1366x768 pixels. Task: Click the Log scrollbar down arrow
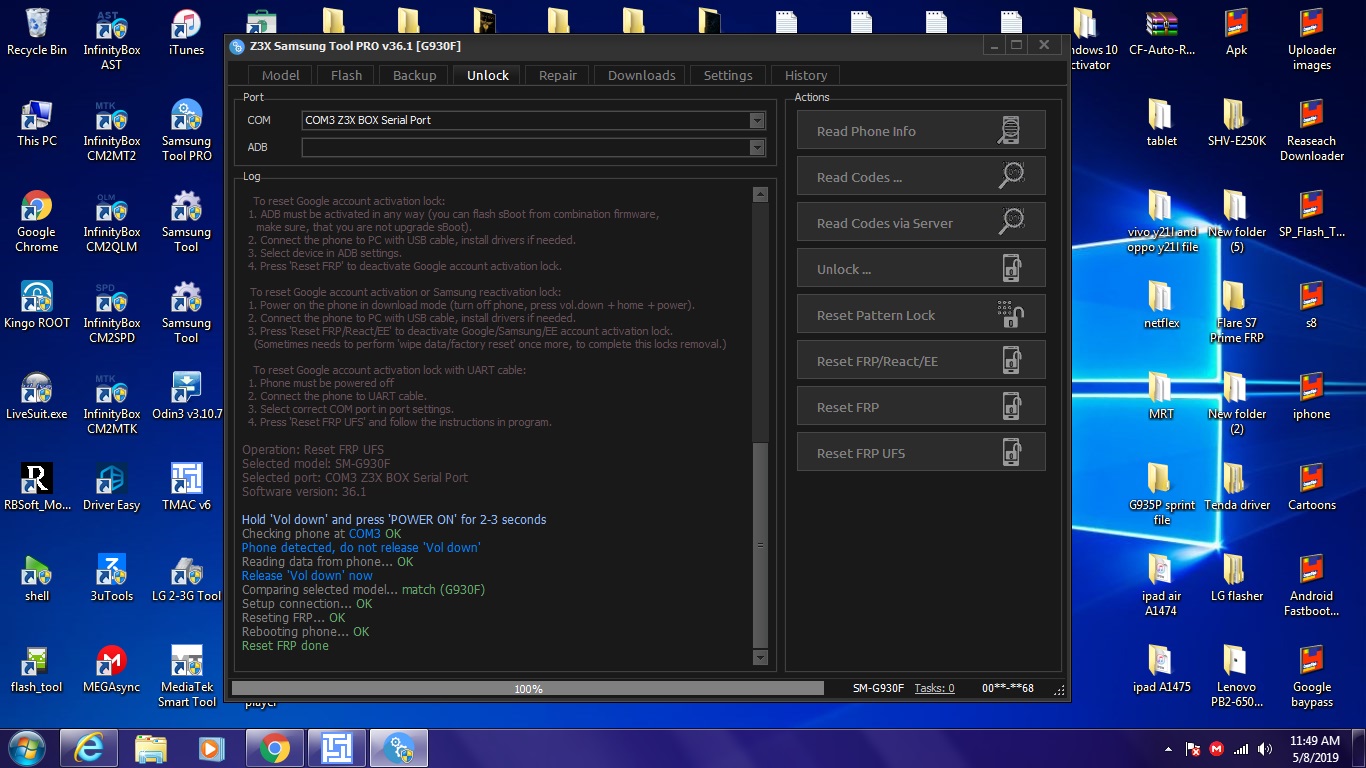coord(760,657)
